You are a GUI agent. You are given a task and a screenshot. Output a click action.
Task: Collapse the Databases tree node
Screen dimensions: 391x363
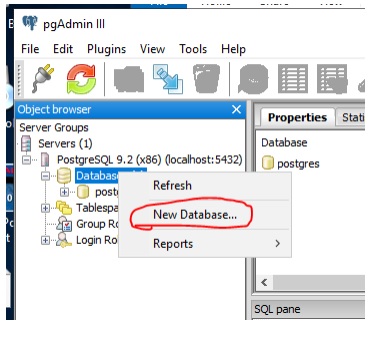[x=45, y=176]
